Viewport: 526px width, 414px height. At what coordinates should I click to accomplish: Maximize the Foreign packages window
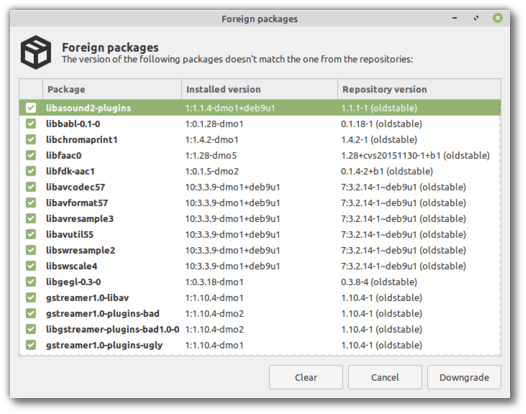click(x=476, y=18)
